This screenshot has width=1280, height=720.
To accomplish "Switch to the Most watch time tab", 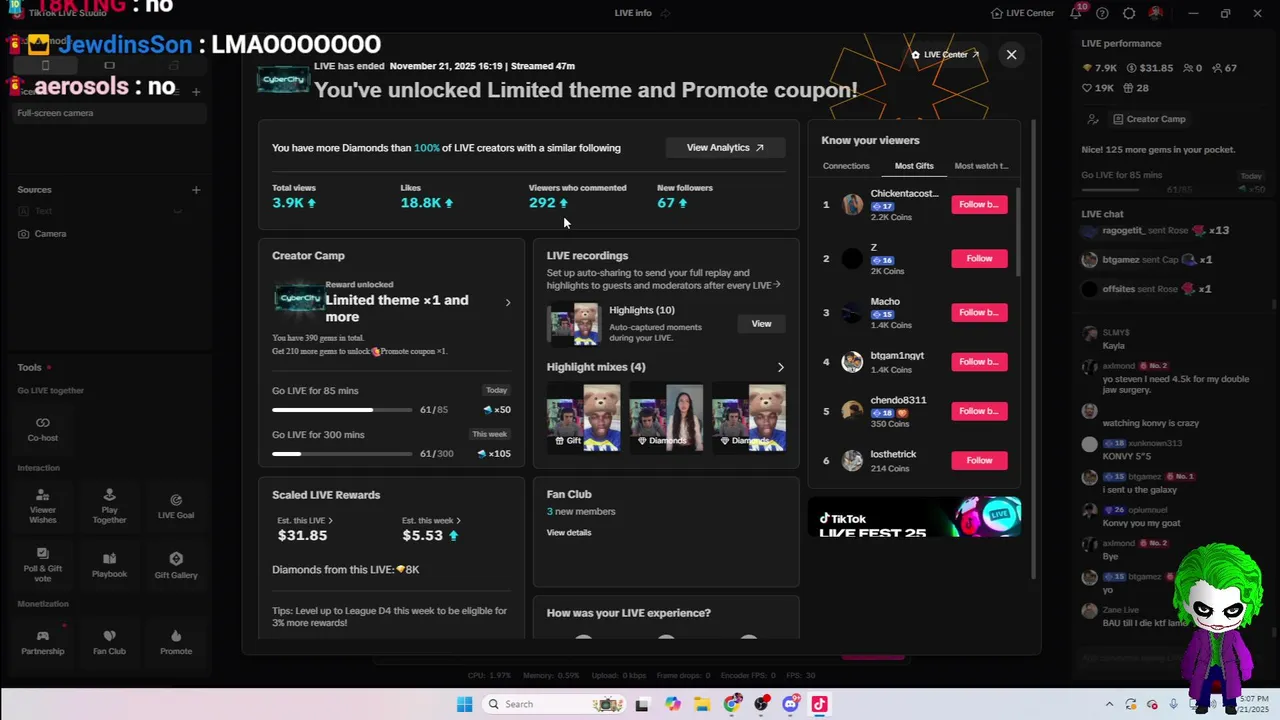I will click(x=981, y=166).
